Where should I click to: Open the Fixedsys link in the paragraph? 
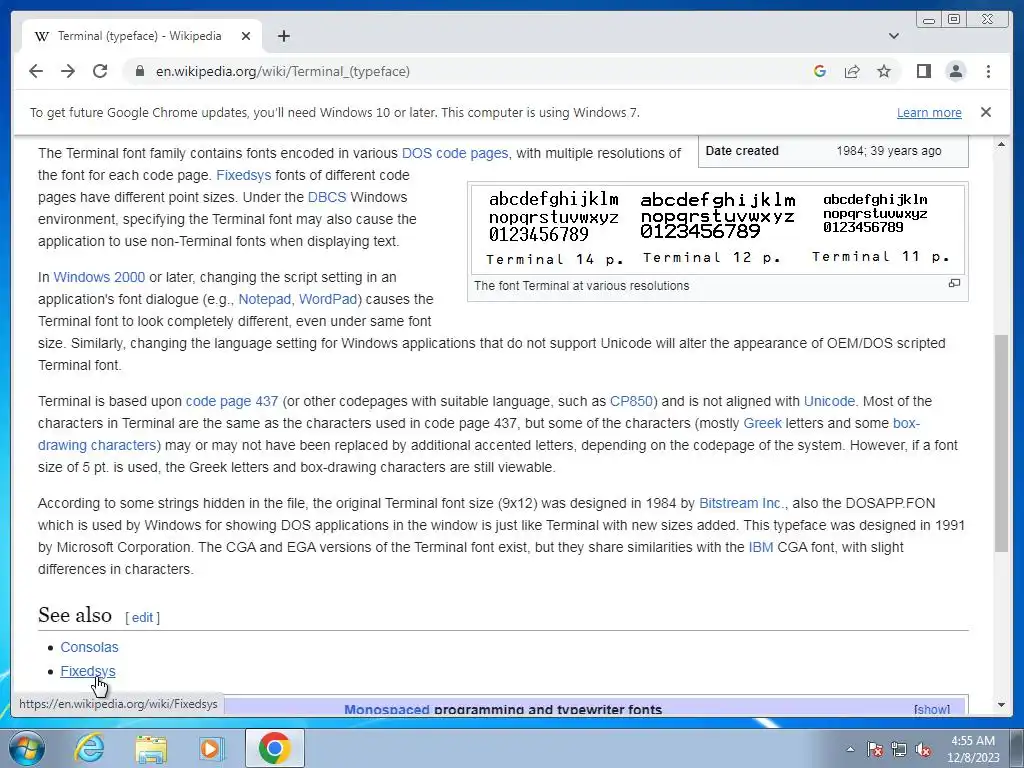point(244,175)
